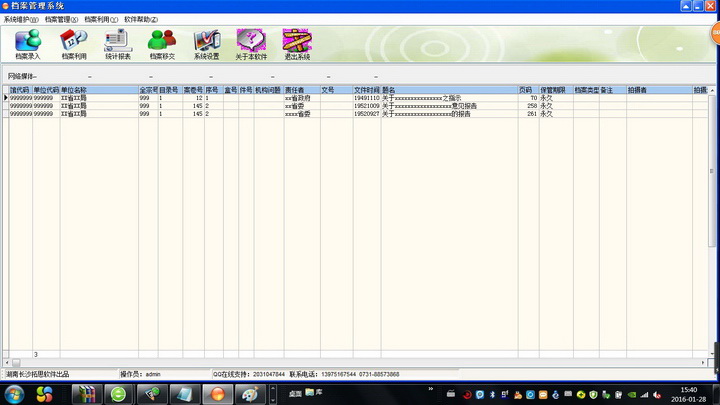Sort by the 馆代码 column header
Viewport: 720px width, 405px height.
[x=21, y=90]
